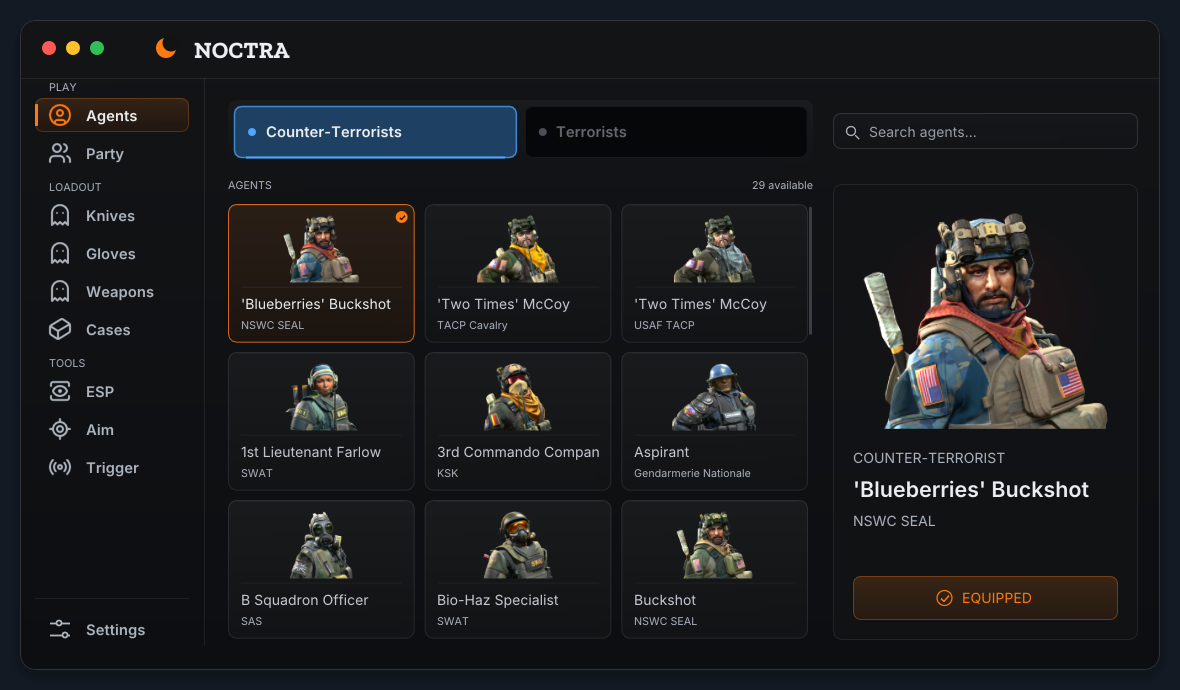Click the agents list scrollbar
The width and height of the screenshot is (1180, 690).
pyautogui.click(x=810, y=271)
